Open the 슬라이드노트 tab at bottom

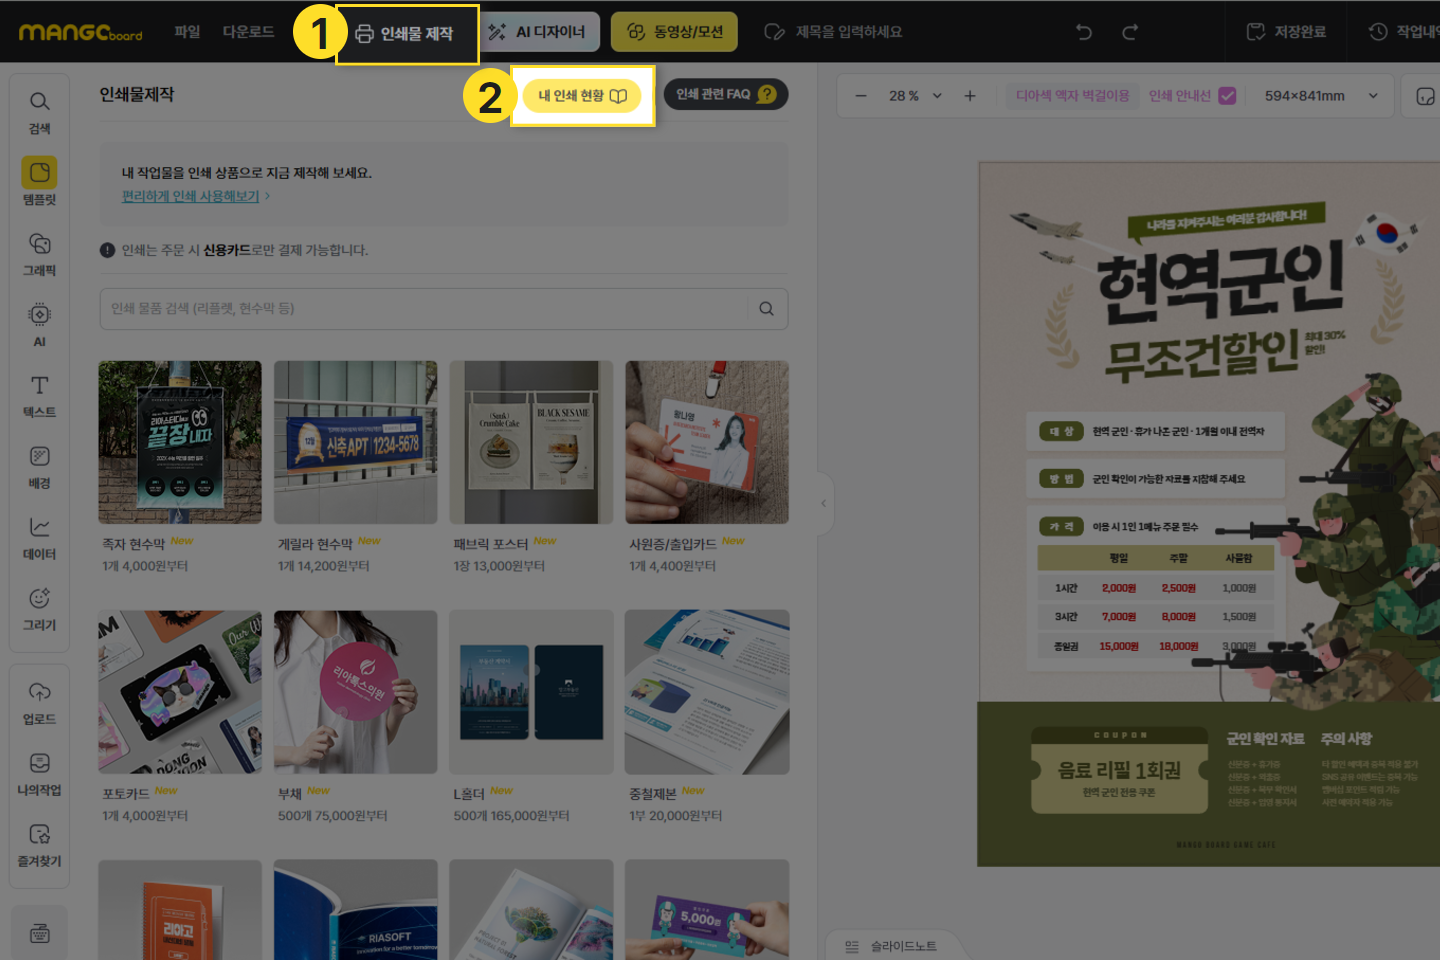pos(892,946)
